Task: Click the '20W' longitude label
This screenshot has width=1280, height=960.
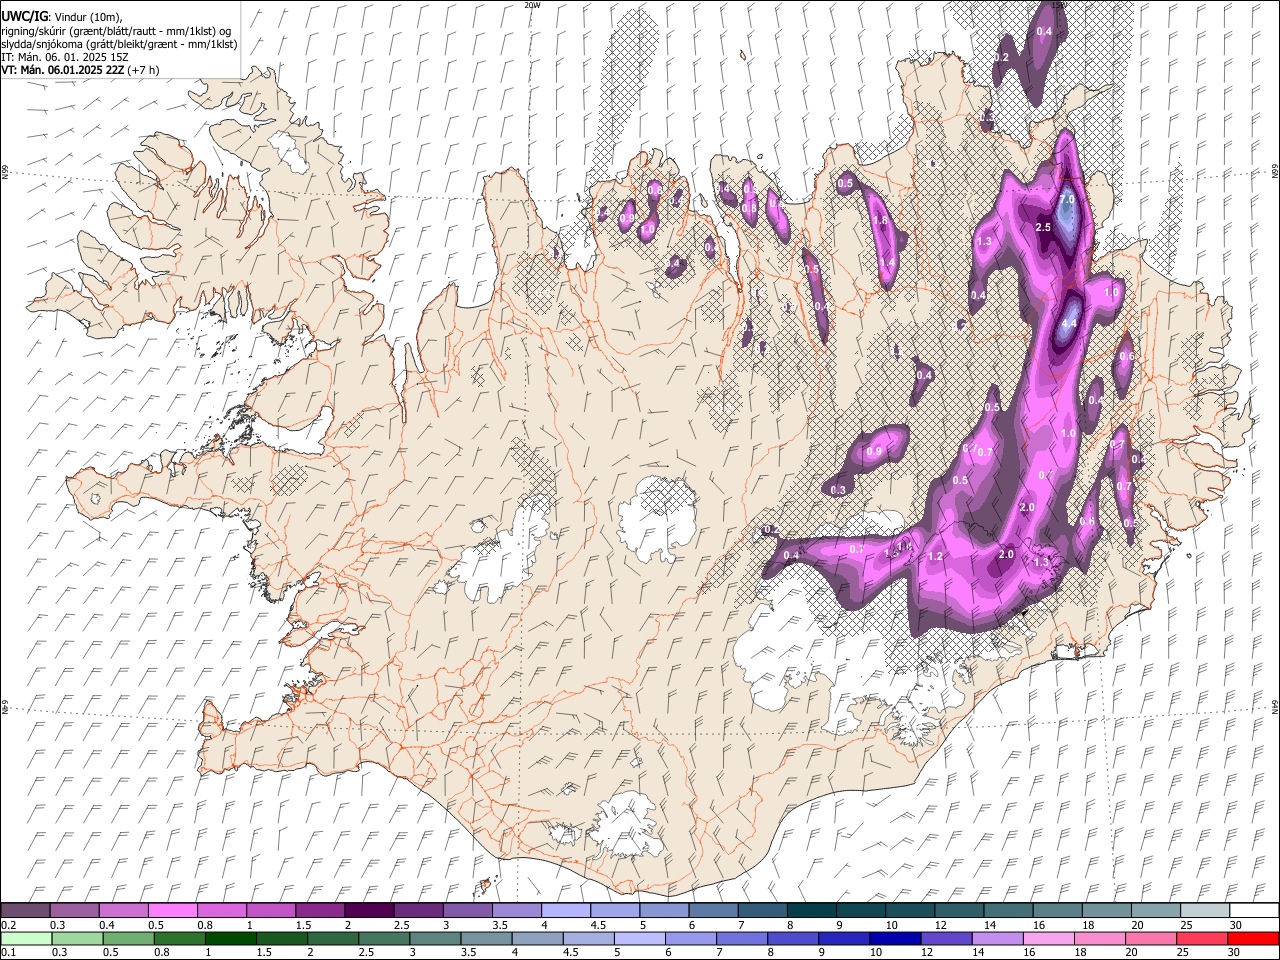Action: coord(533,5)
